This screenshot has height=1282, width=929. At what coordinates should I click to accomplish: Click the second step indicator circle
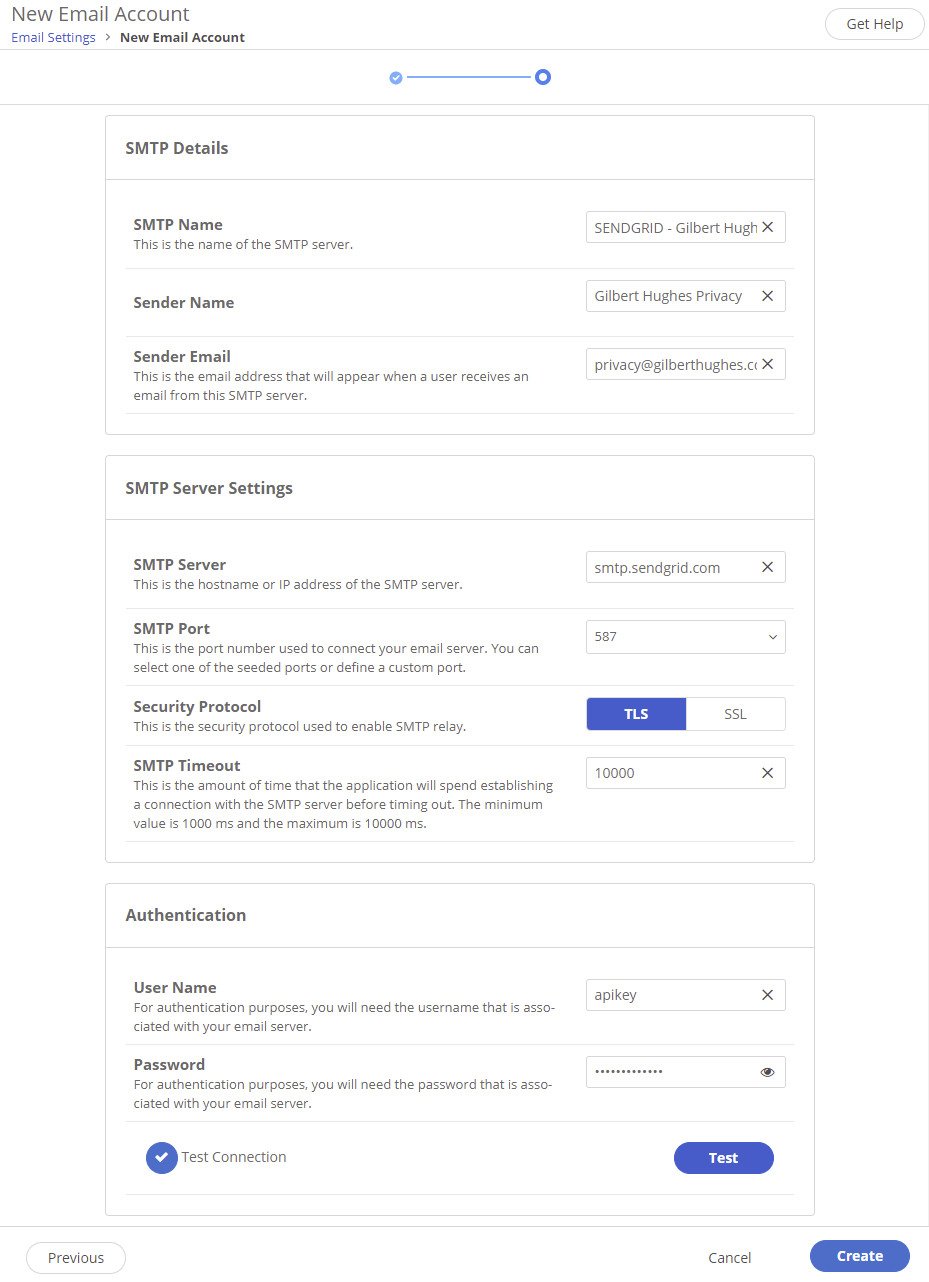tap(543, 76)
